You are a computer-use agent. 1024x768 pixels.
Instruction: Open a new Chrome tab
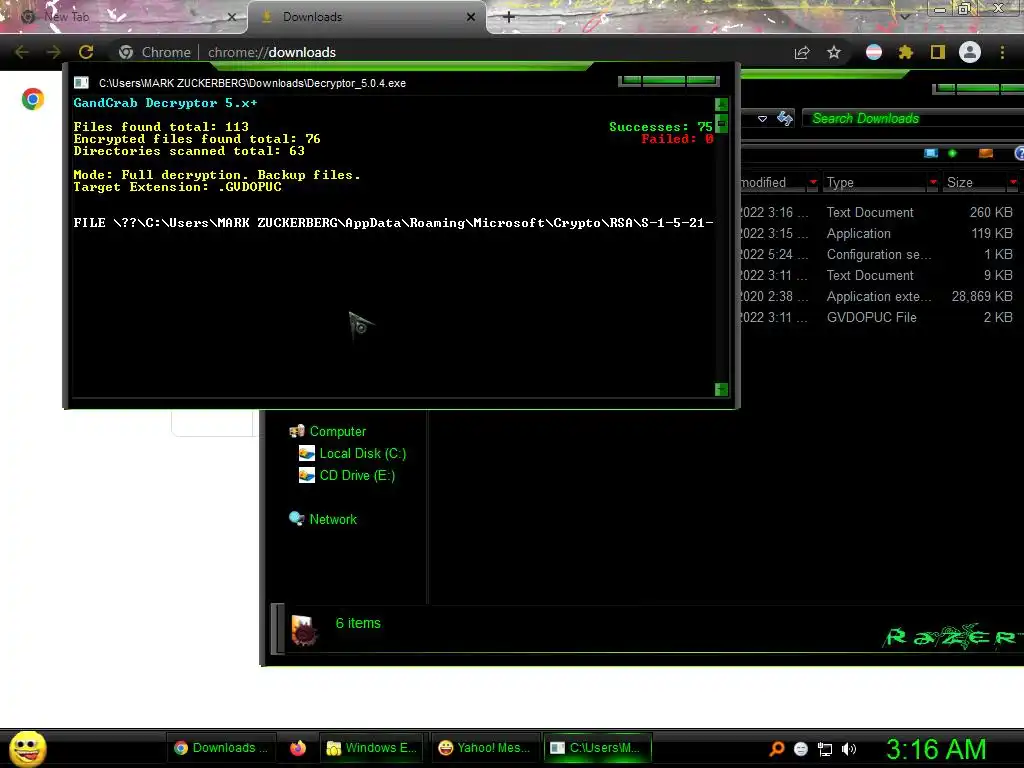pyautogui.click(x=509, y=17)
